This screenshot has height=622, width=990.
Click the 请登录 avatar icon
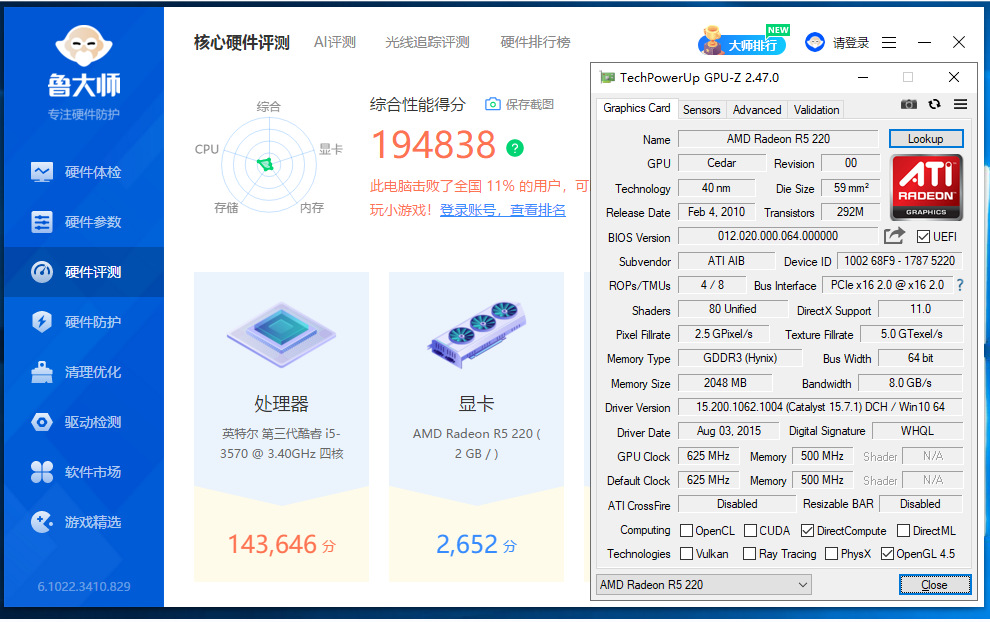(814, 42)
